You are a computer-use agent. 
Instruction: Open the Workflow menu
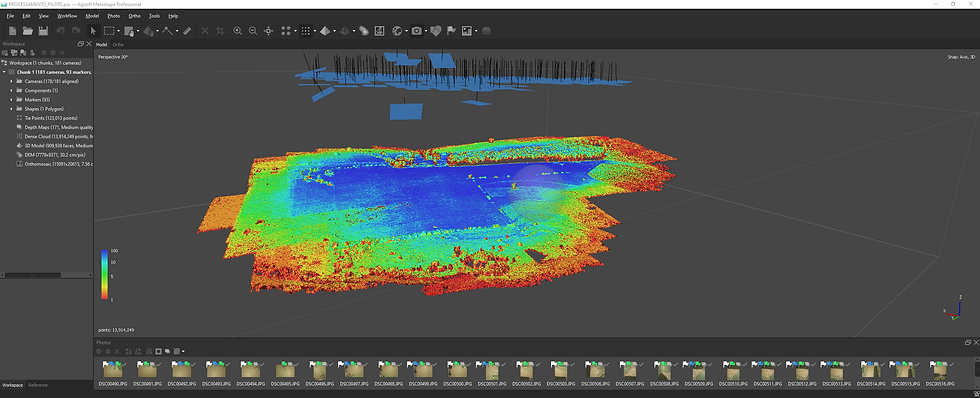click(x=67, y=16)
